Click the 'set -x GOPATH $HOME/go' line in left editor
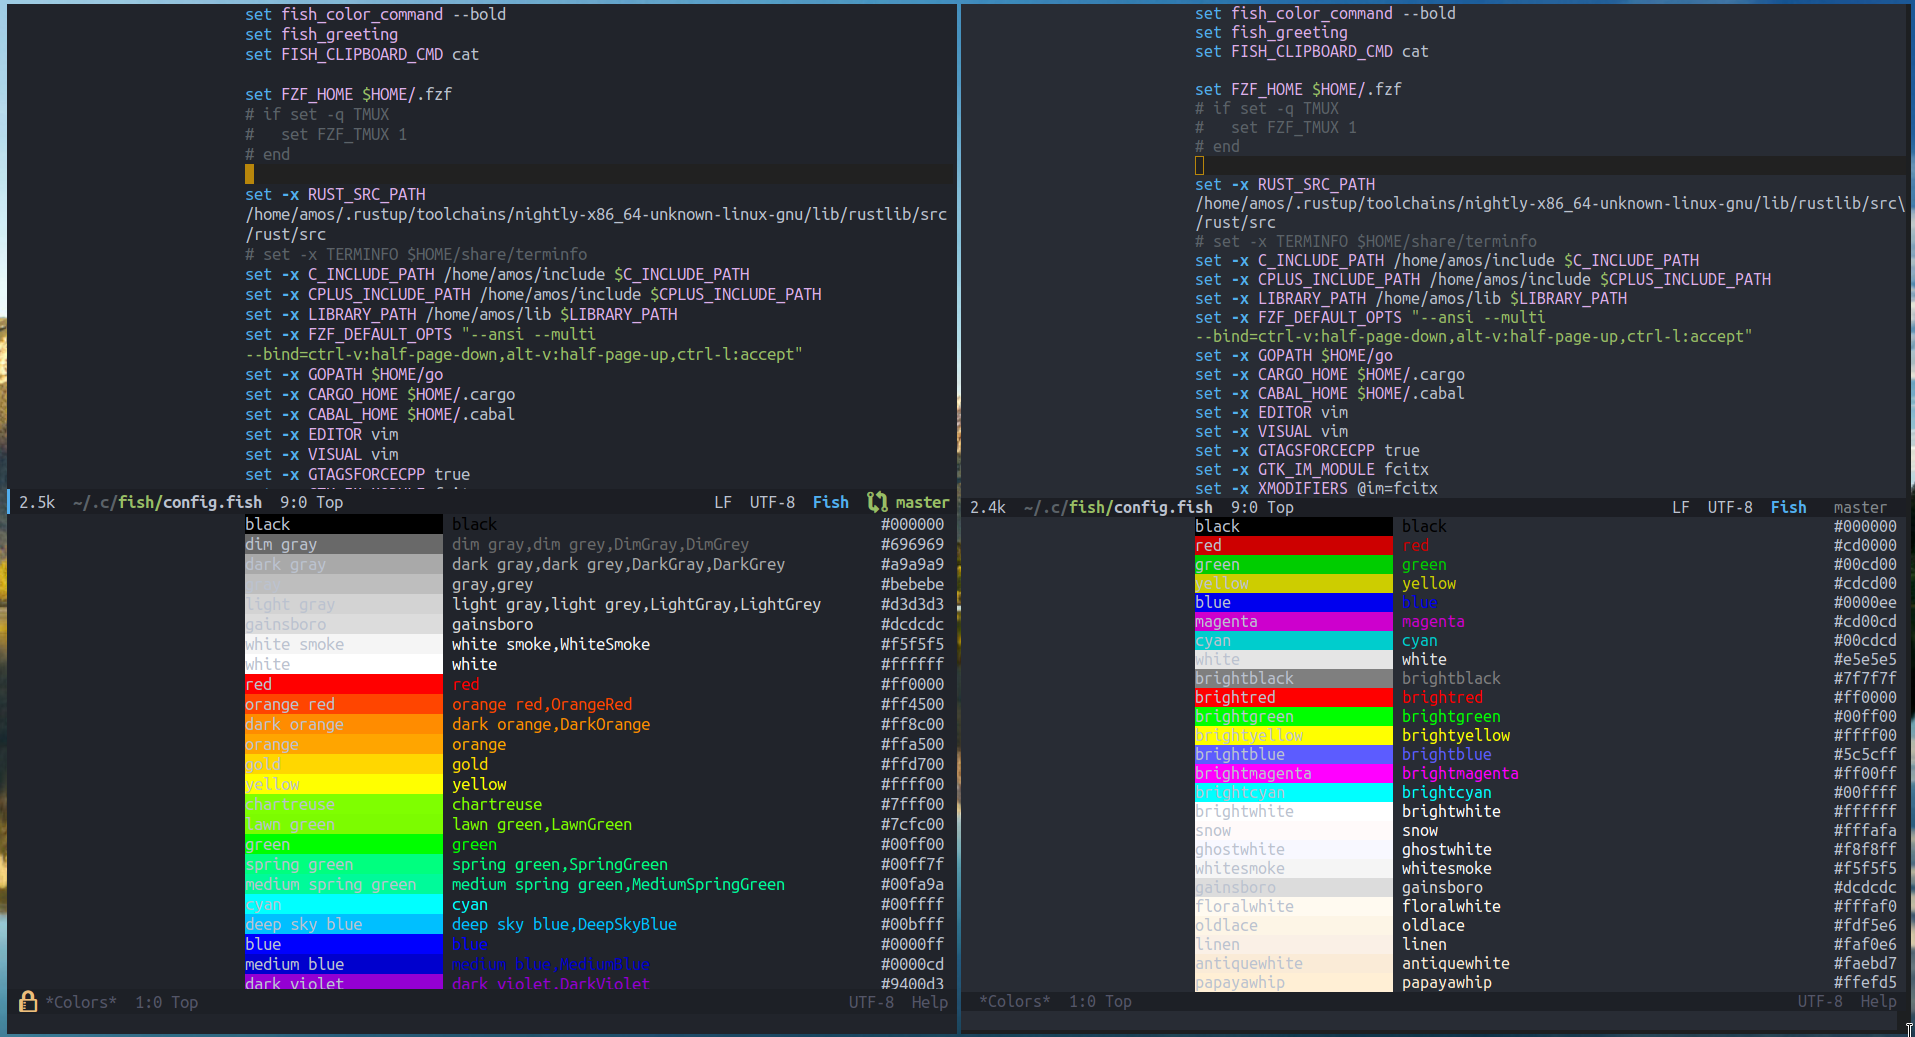1915x1037 pixels. coord(344,374)
